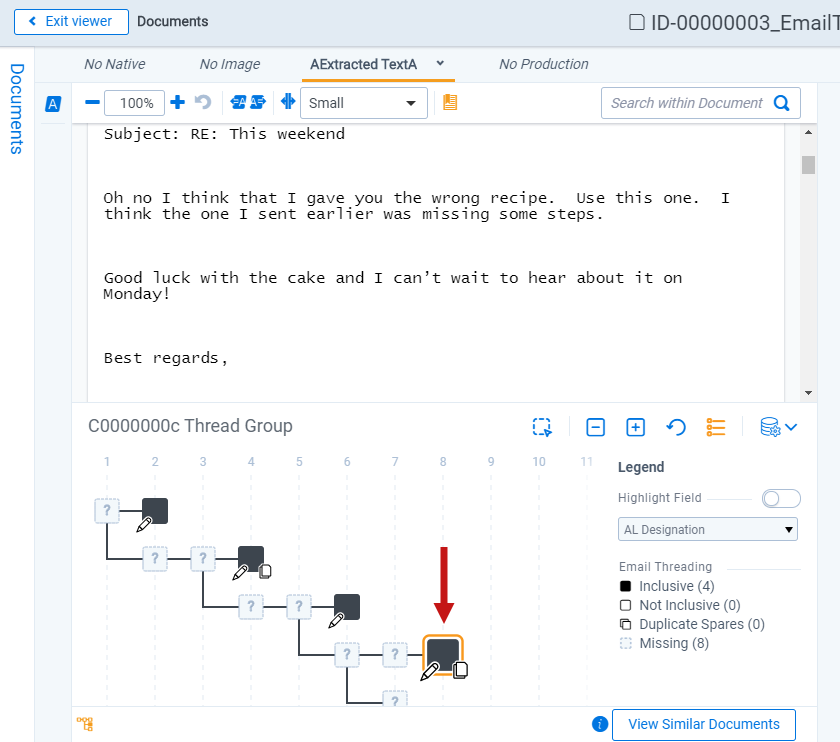Click the blue info icon near View Similar Documents

point(600,724)
